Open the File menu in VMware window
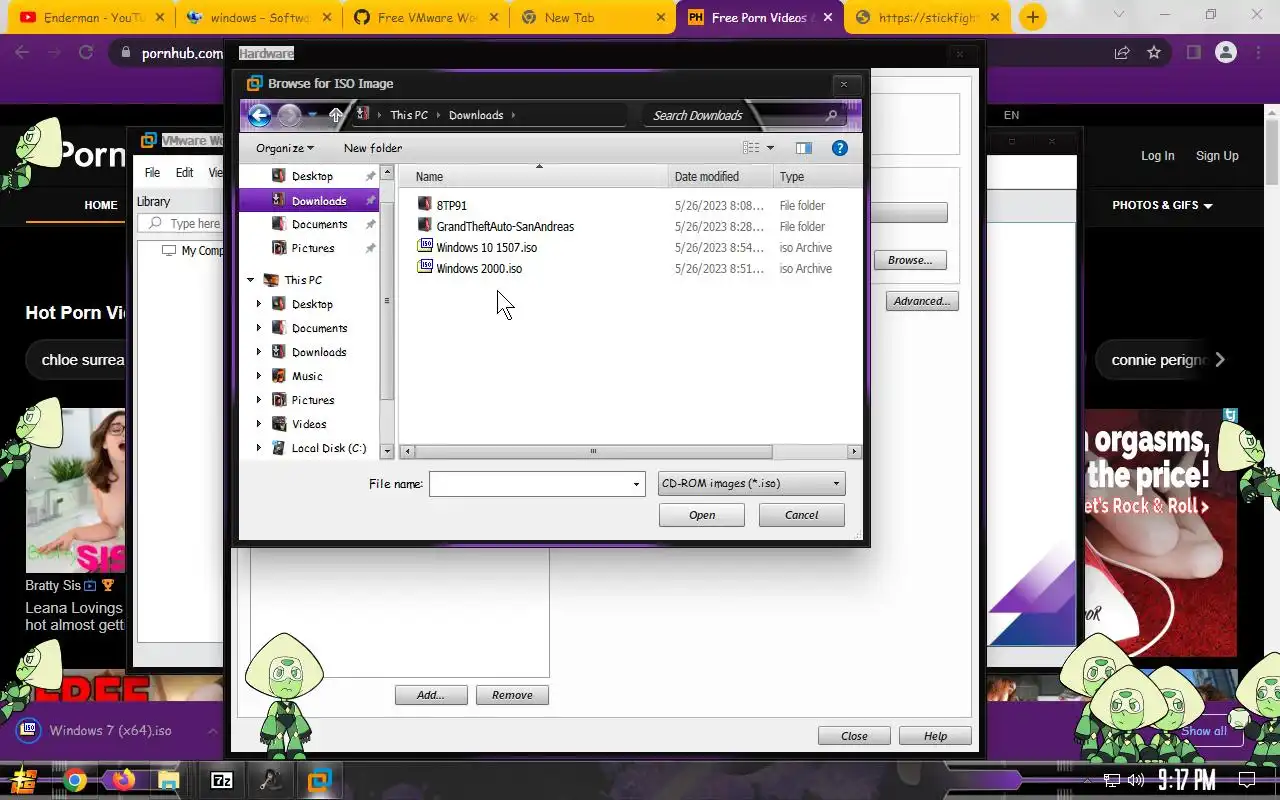 (152, 172)
